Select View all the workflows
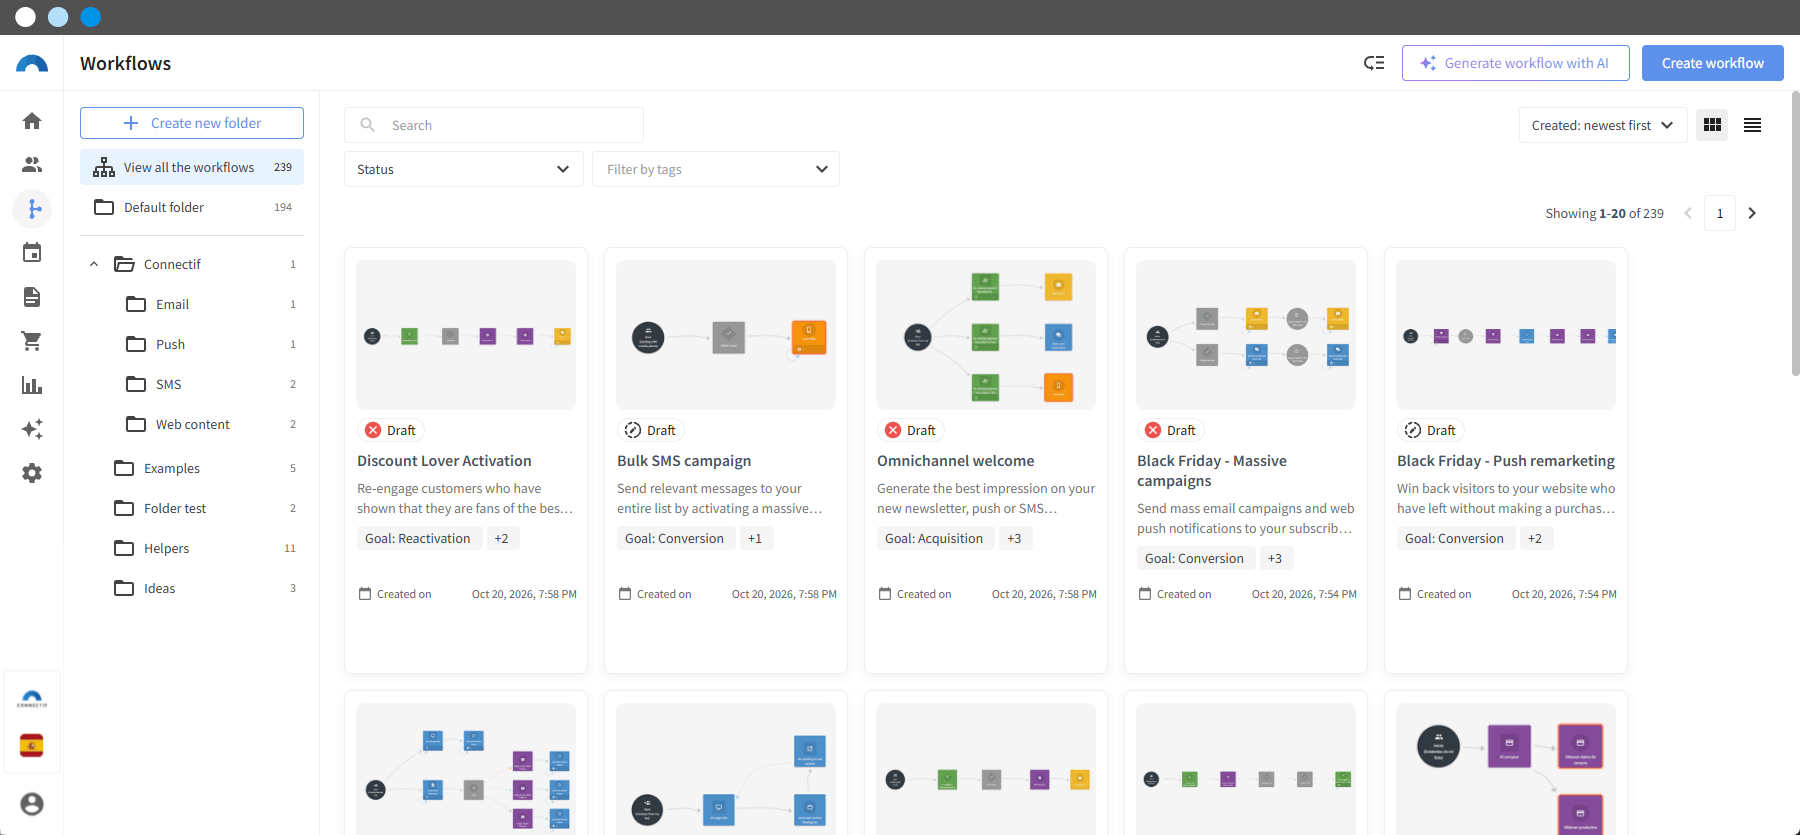The height and width of the screenshot is (835, 1800). tap(192, 167)
